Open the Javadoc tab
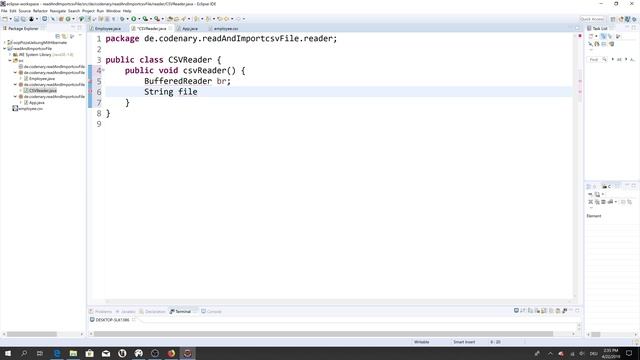The height and width of the screenshot is (360, 640). coord(128,311)
